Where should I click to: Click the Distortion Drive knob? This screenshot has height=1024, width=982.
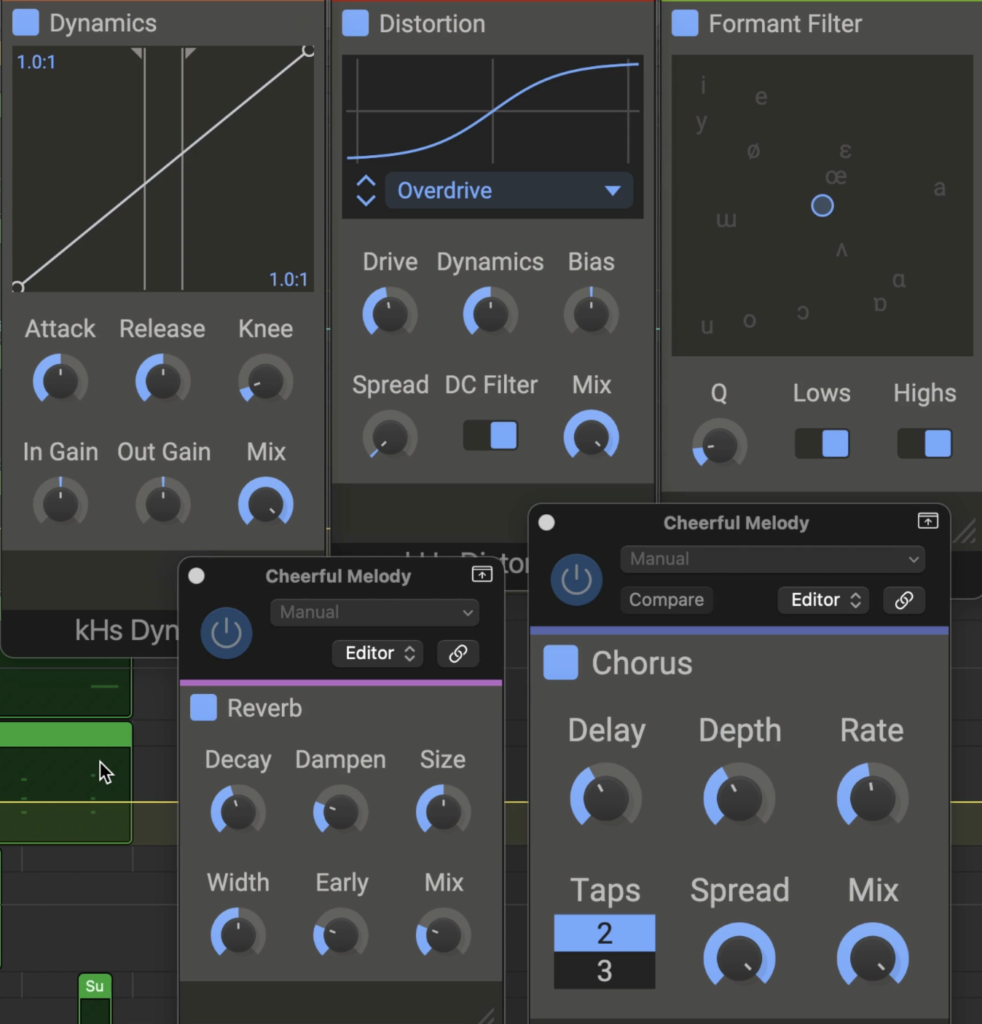tap(390, 313)
